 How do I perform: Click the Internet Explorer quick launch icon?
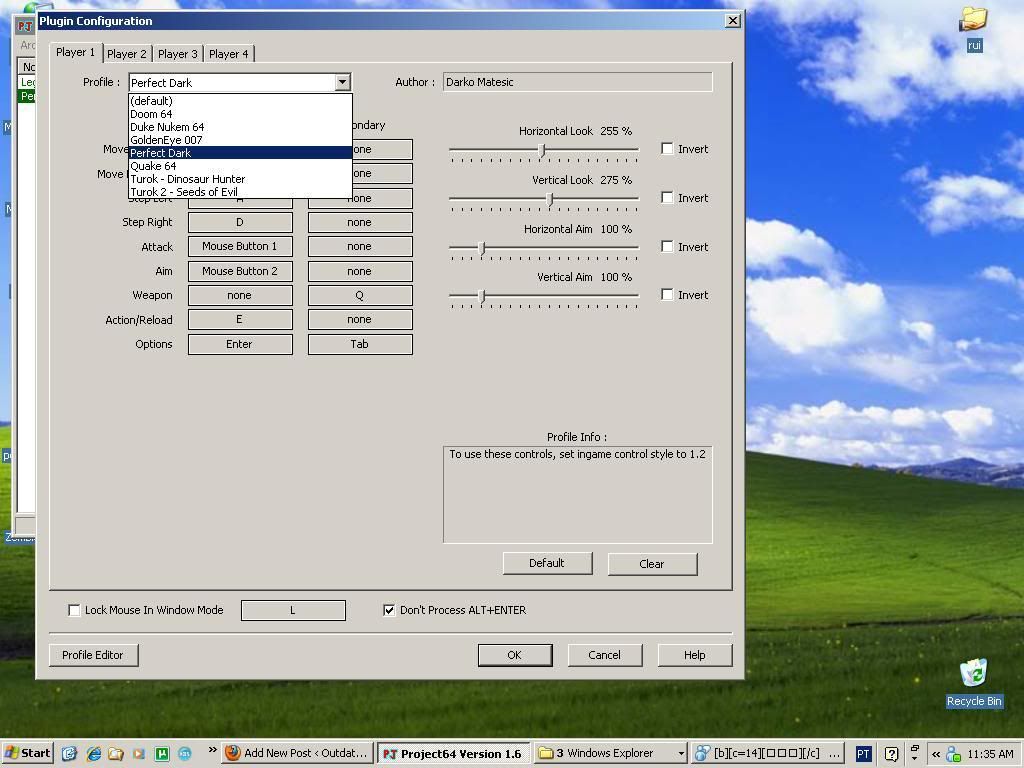93,753
